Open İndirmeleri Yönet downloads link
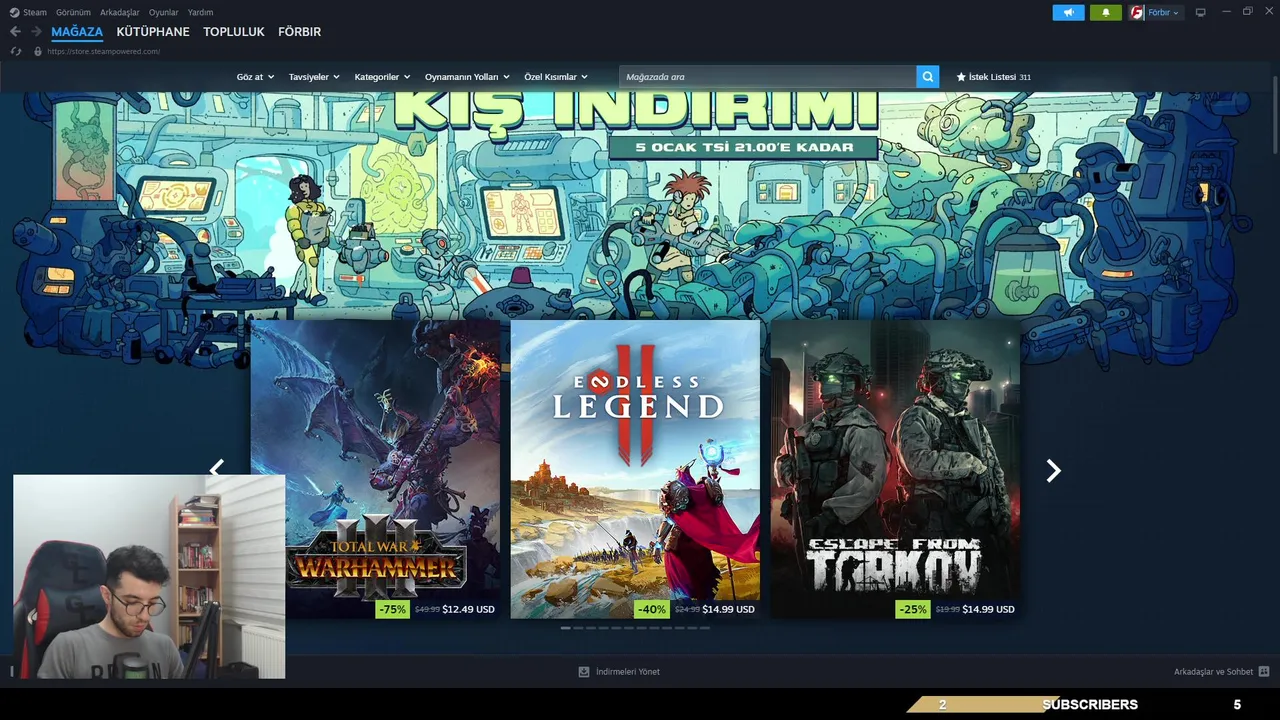The width and height of the screenshot is (1280, 720). coord(627,672)
